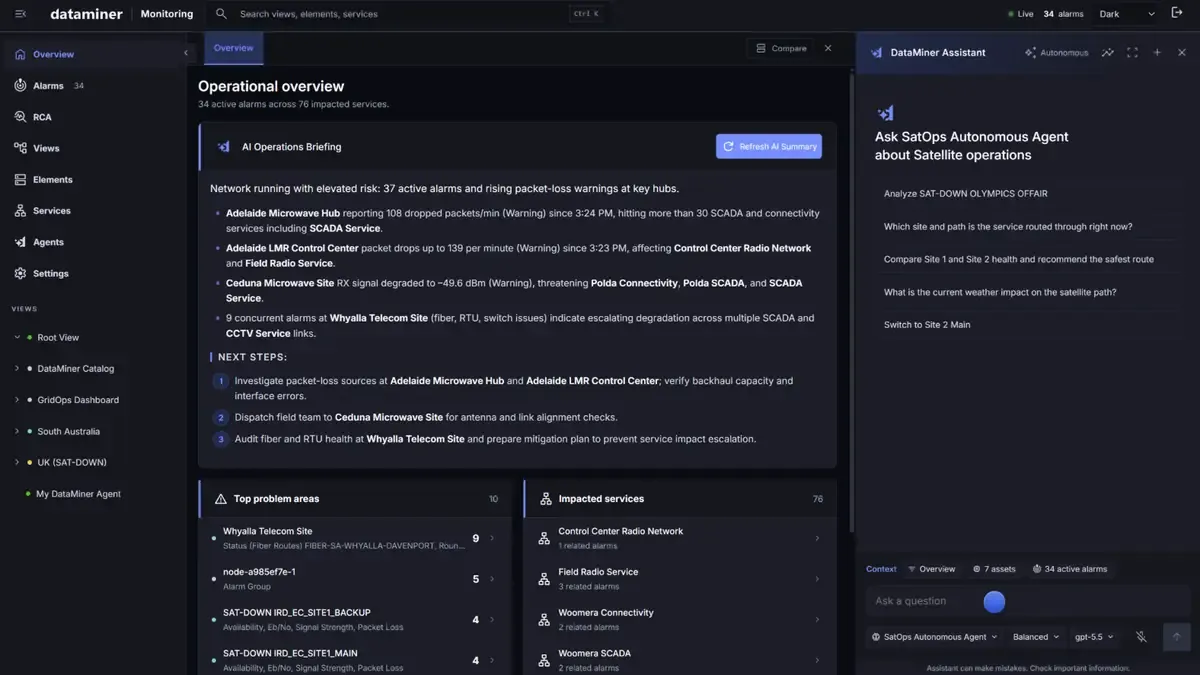Toggle the hamburger sidebar menu icon

pos(20,14)
